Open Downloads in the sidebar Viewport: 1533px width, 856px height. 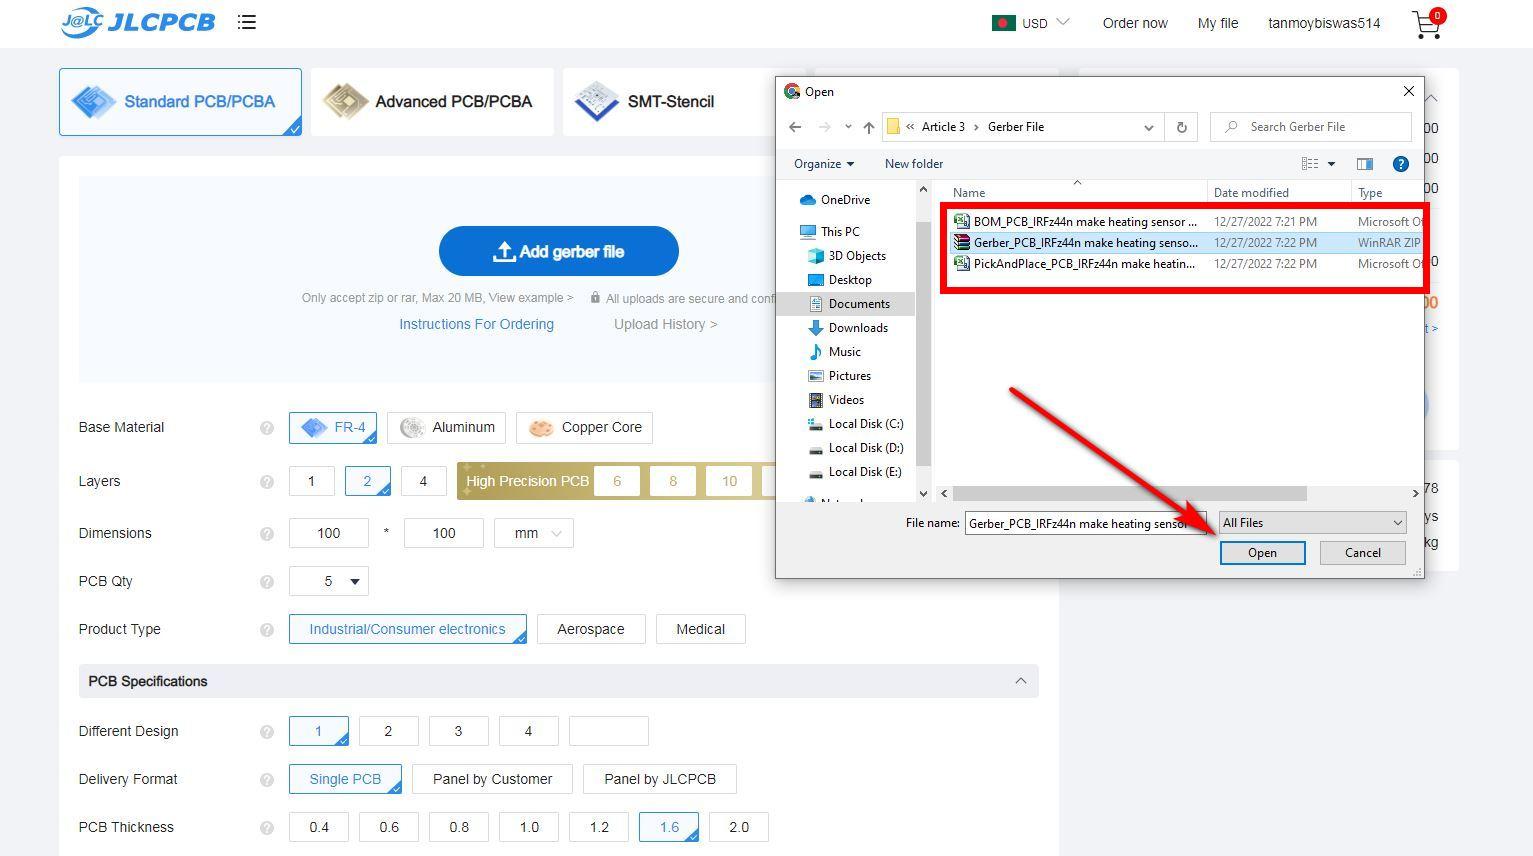[847, 328]
